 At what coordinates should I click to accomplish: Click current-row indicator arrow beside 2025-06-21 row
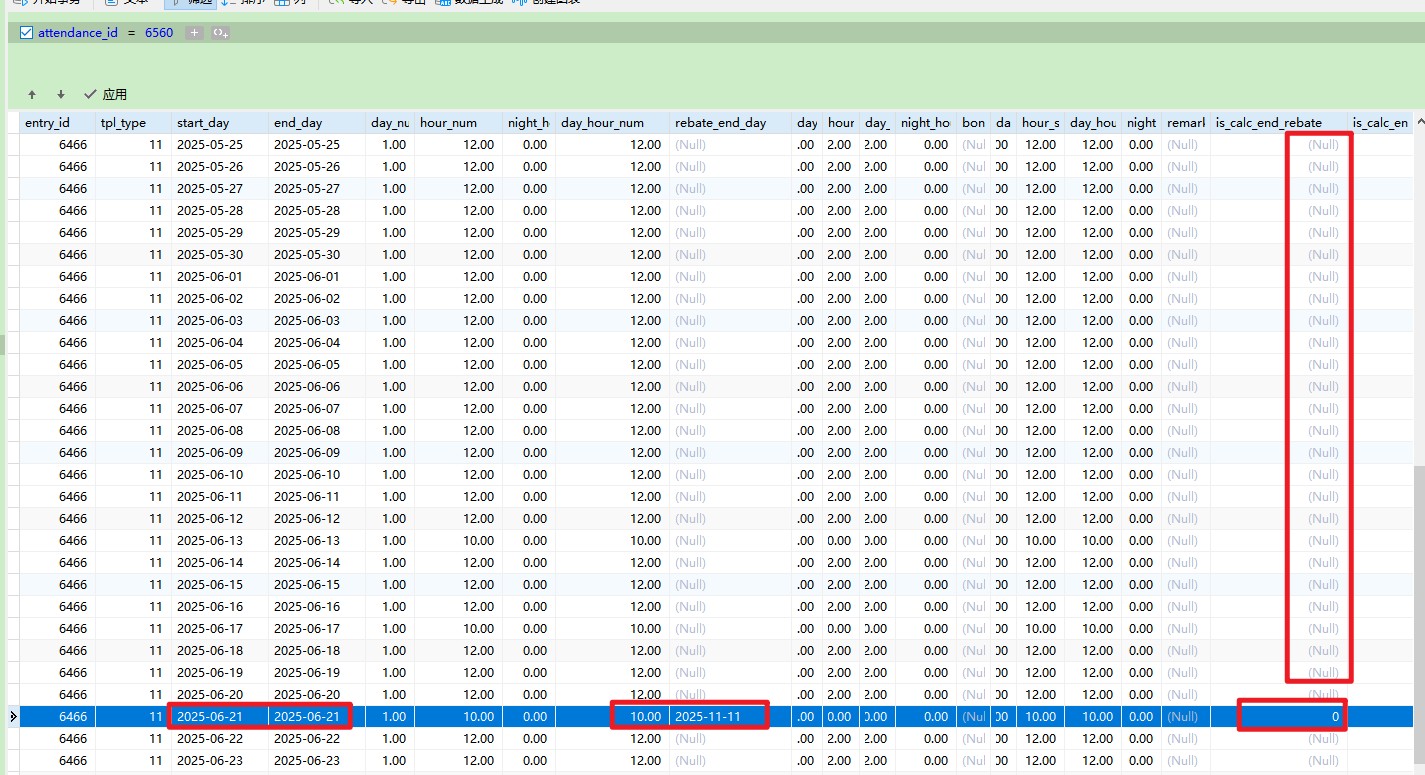[13, 716]
